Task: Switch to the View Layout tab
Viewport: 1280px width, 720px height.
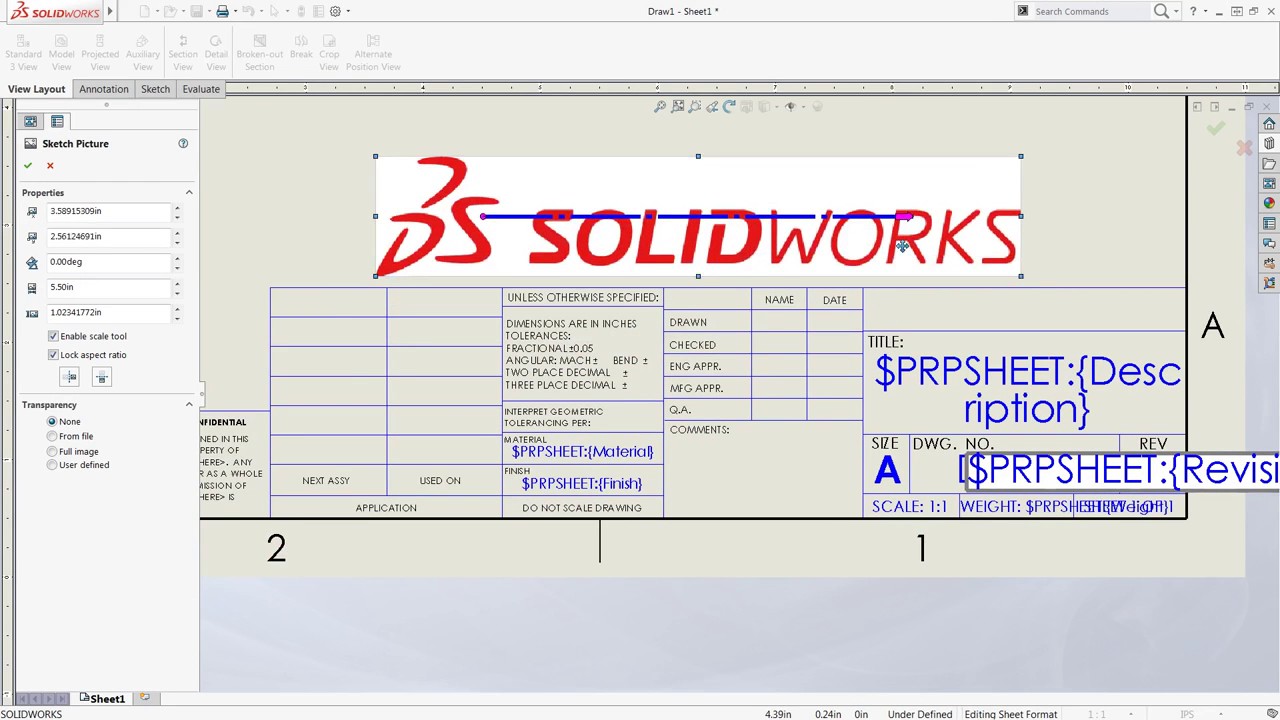Action: (37, 89)
